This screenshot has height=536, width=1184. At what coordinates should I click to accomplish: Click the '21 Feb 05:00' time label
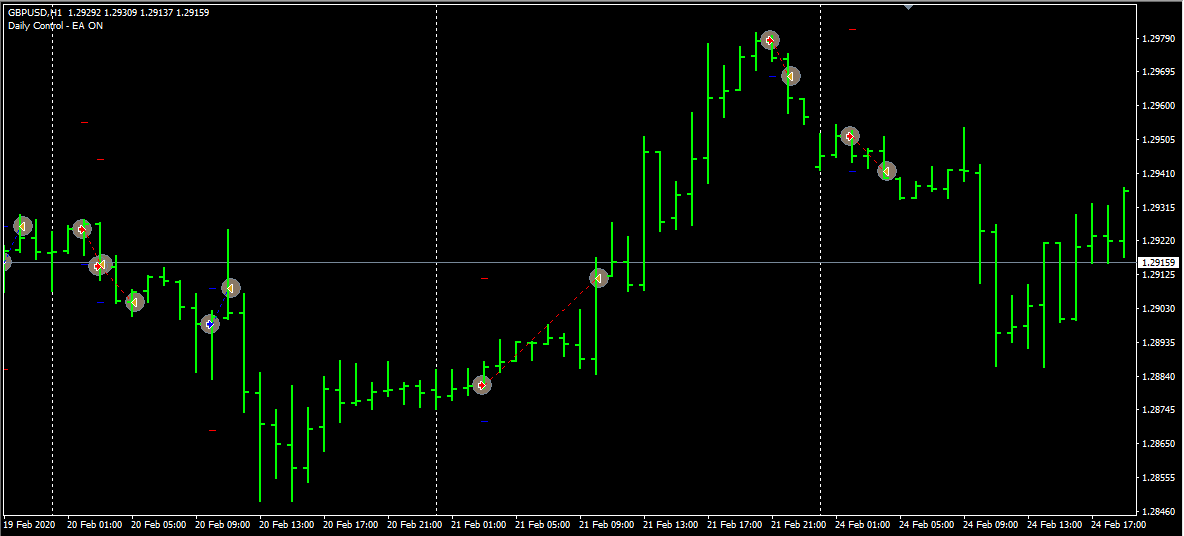coord(541,524)
